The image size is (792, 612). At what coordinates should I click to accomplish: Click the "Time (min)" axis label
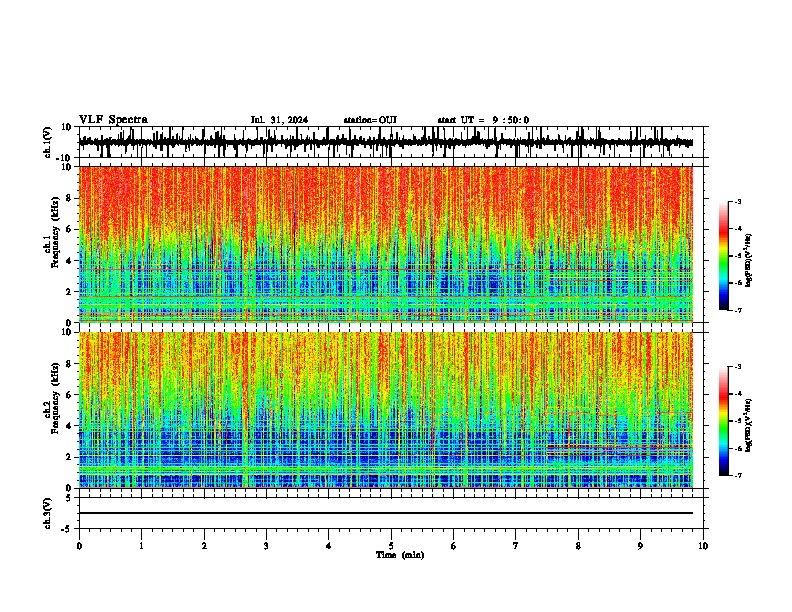400,555
